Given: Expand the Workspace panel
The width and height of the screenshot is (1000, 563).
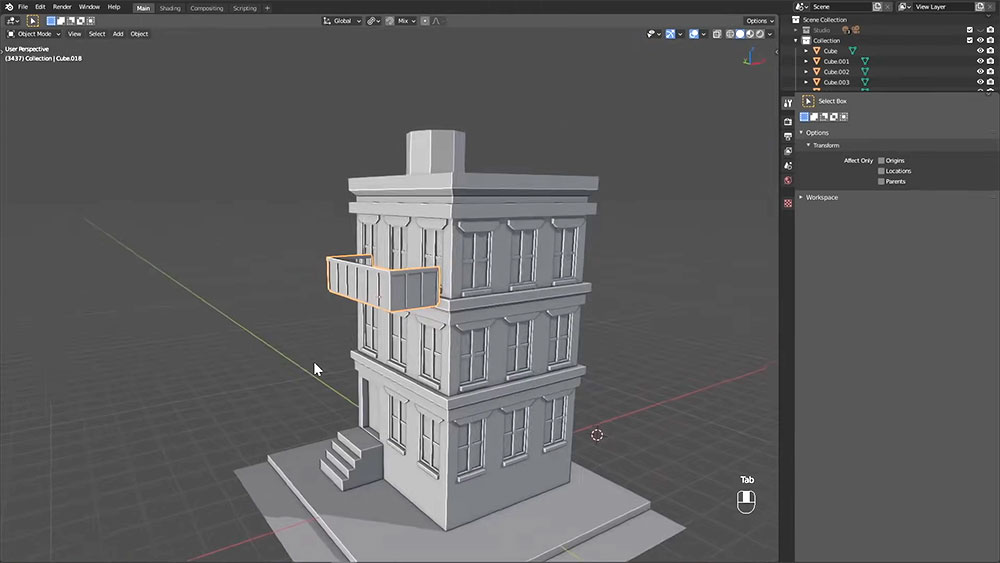Looking at the screenshot, I should [x=802, y=198].
